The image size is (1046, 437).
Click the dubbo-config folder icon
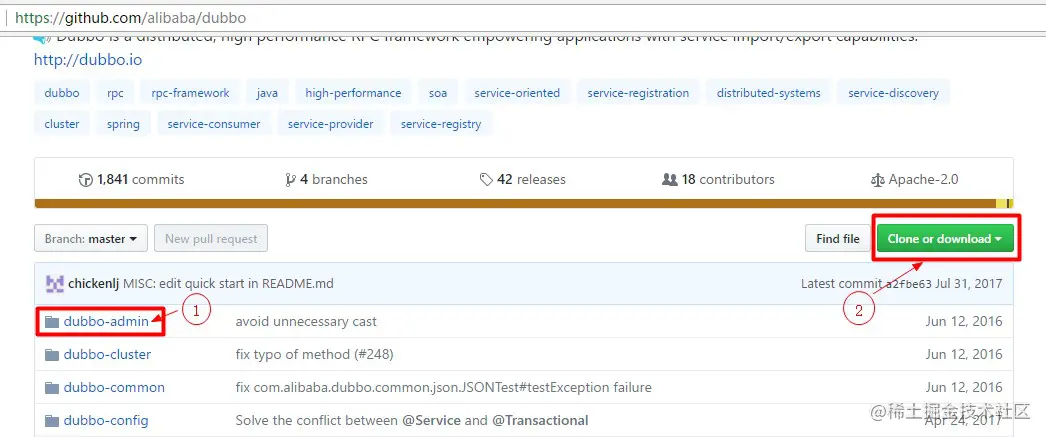(x=52, y=421)
